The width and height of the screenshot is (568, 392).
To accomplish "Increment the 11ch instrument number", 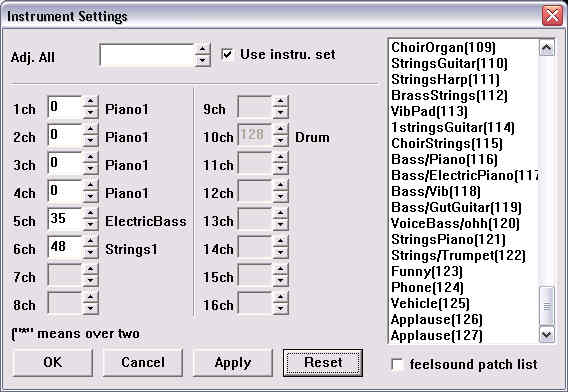I will (280, 157).
